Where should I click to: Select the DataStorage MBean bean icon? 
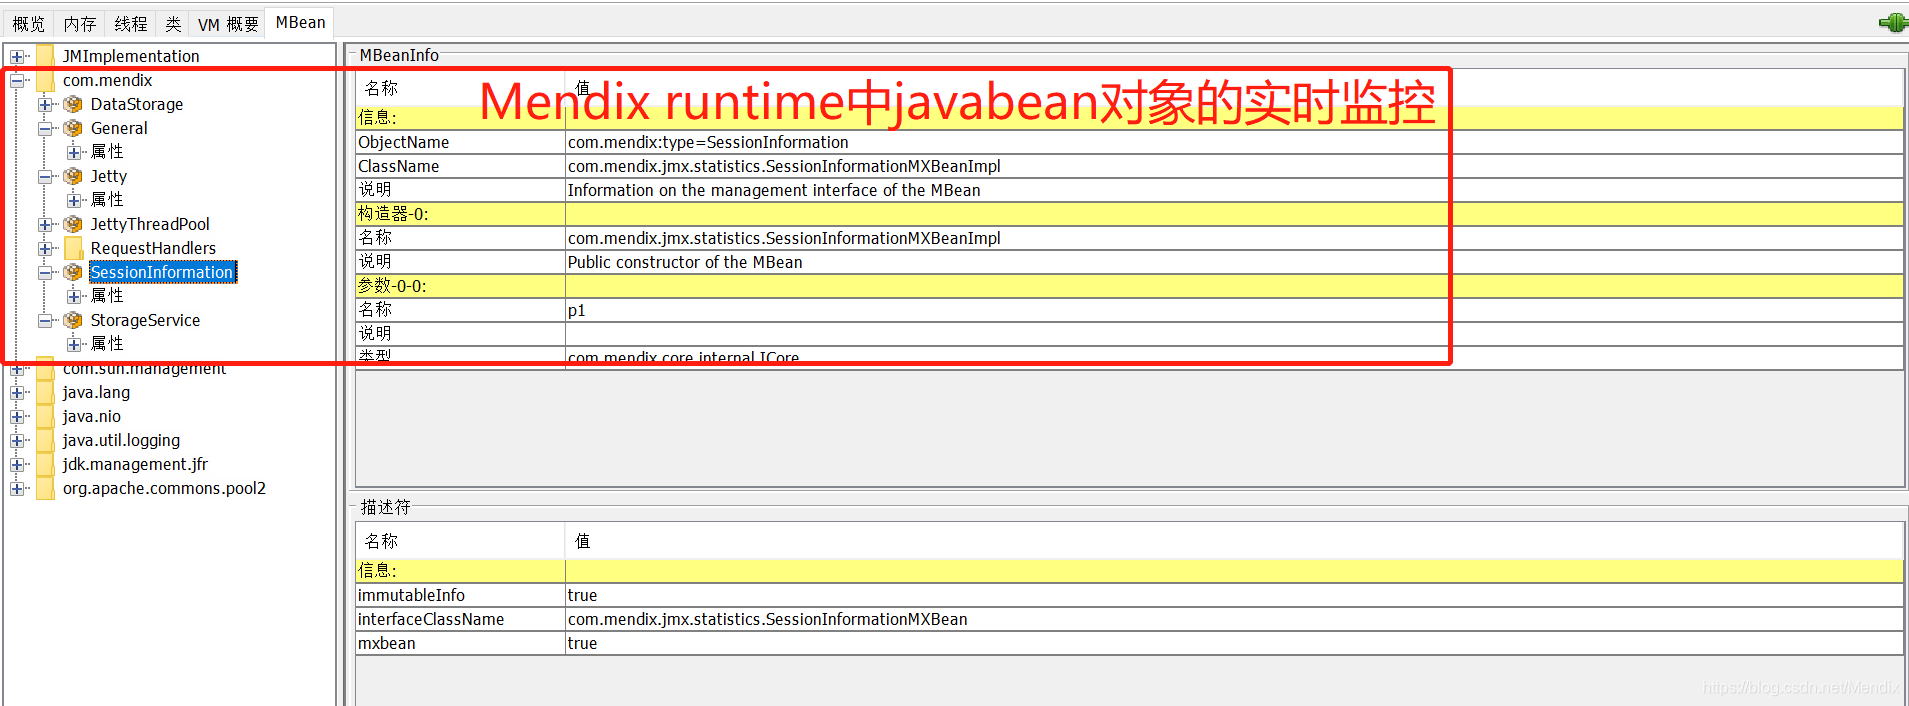click(73, 104)
